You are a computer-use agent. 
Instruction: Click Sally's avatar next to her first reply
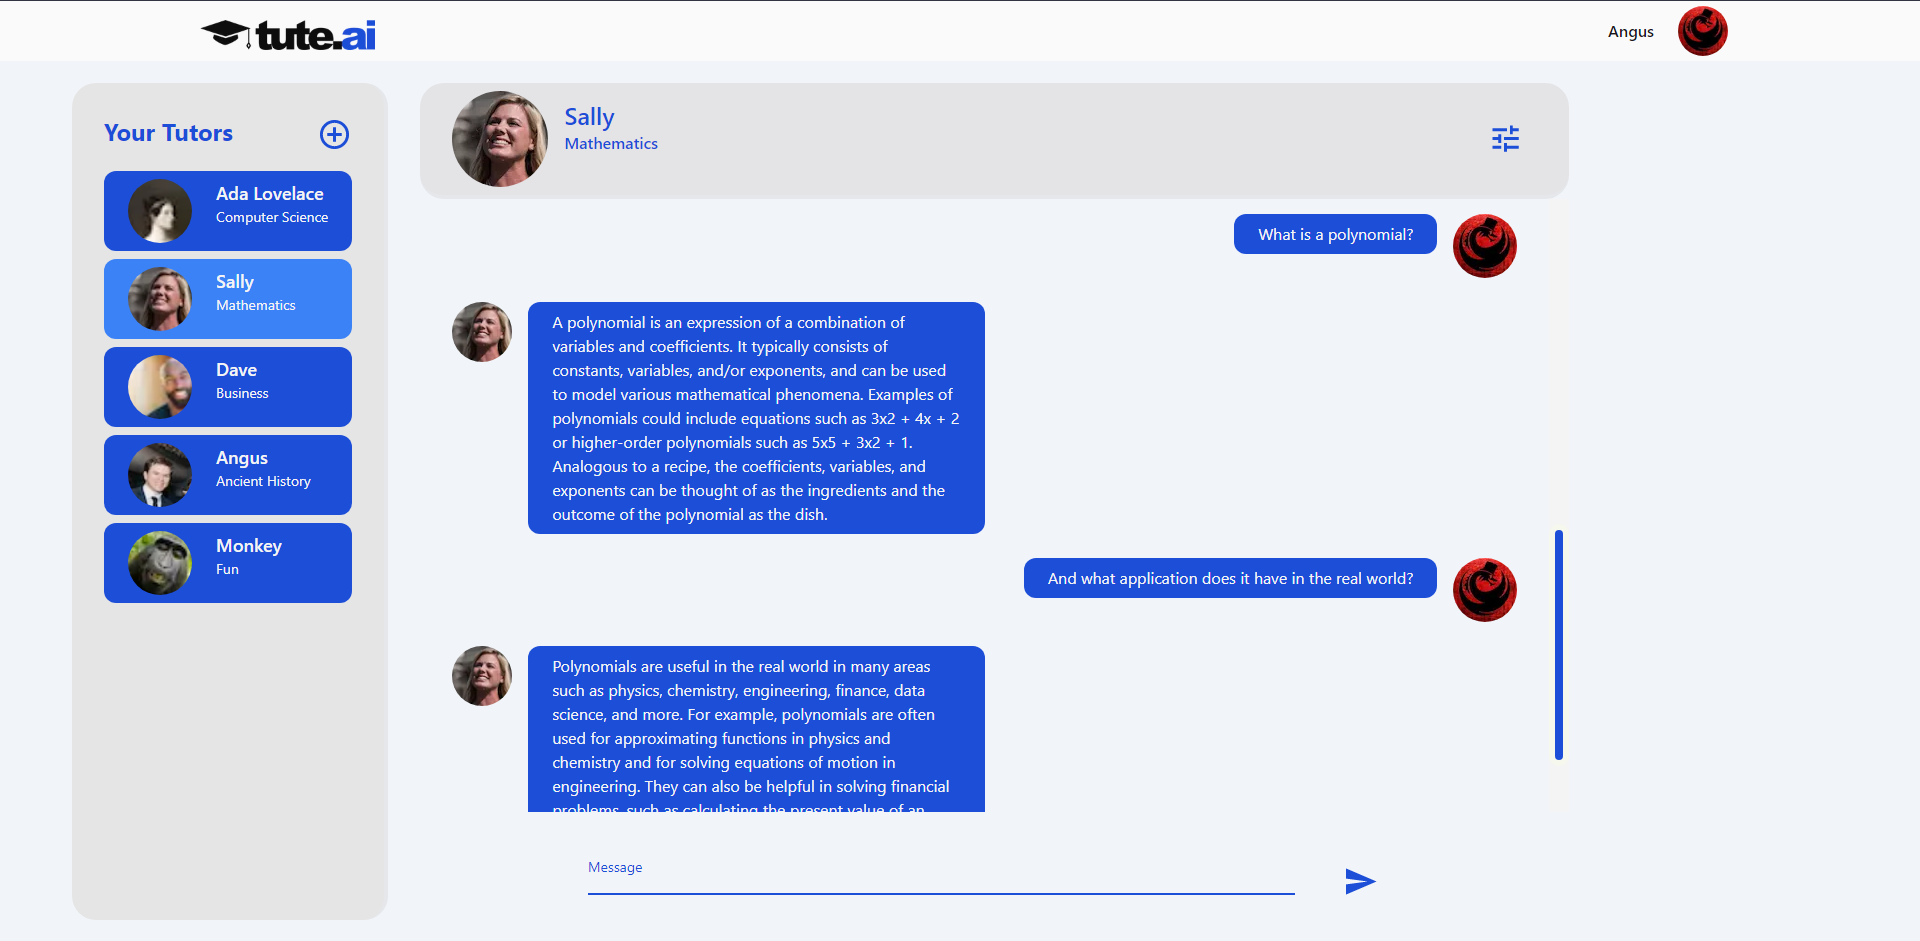(x=481, y=331)
